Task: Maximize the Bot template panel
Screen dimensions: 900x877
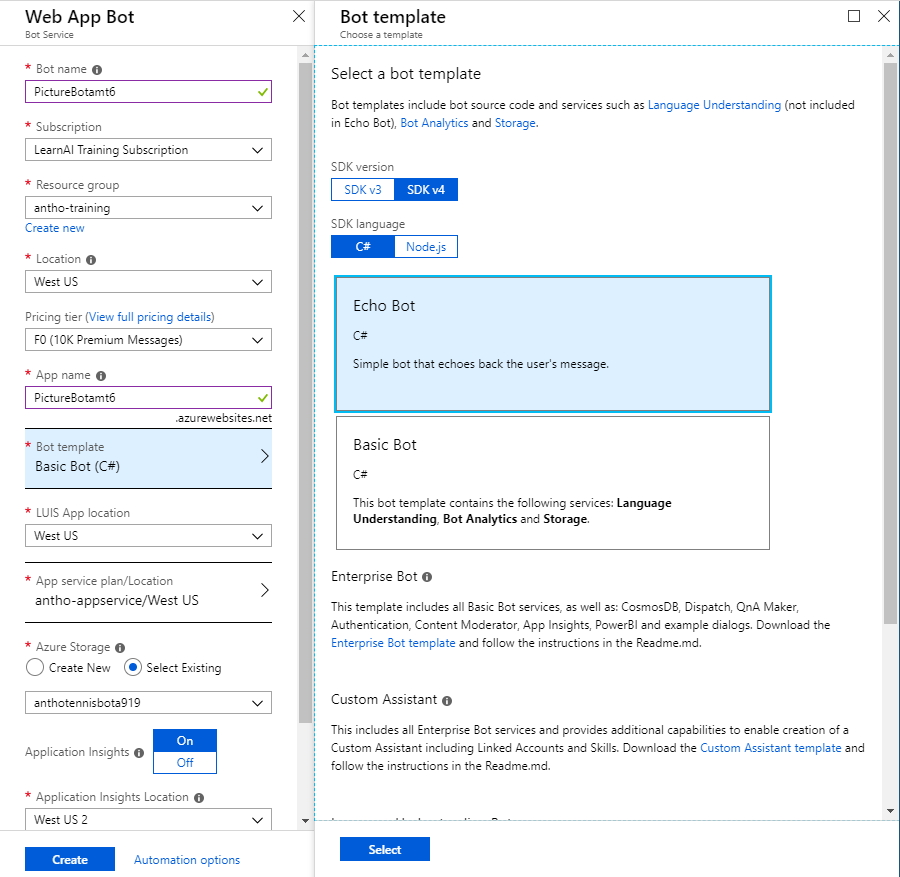Action: [x=853, y=16]
